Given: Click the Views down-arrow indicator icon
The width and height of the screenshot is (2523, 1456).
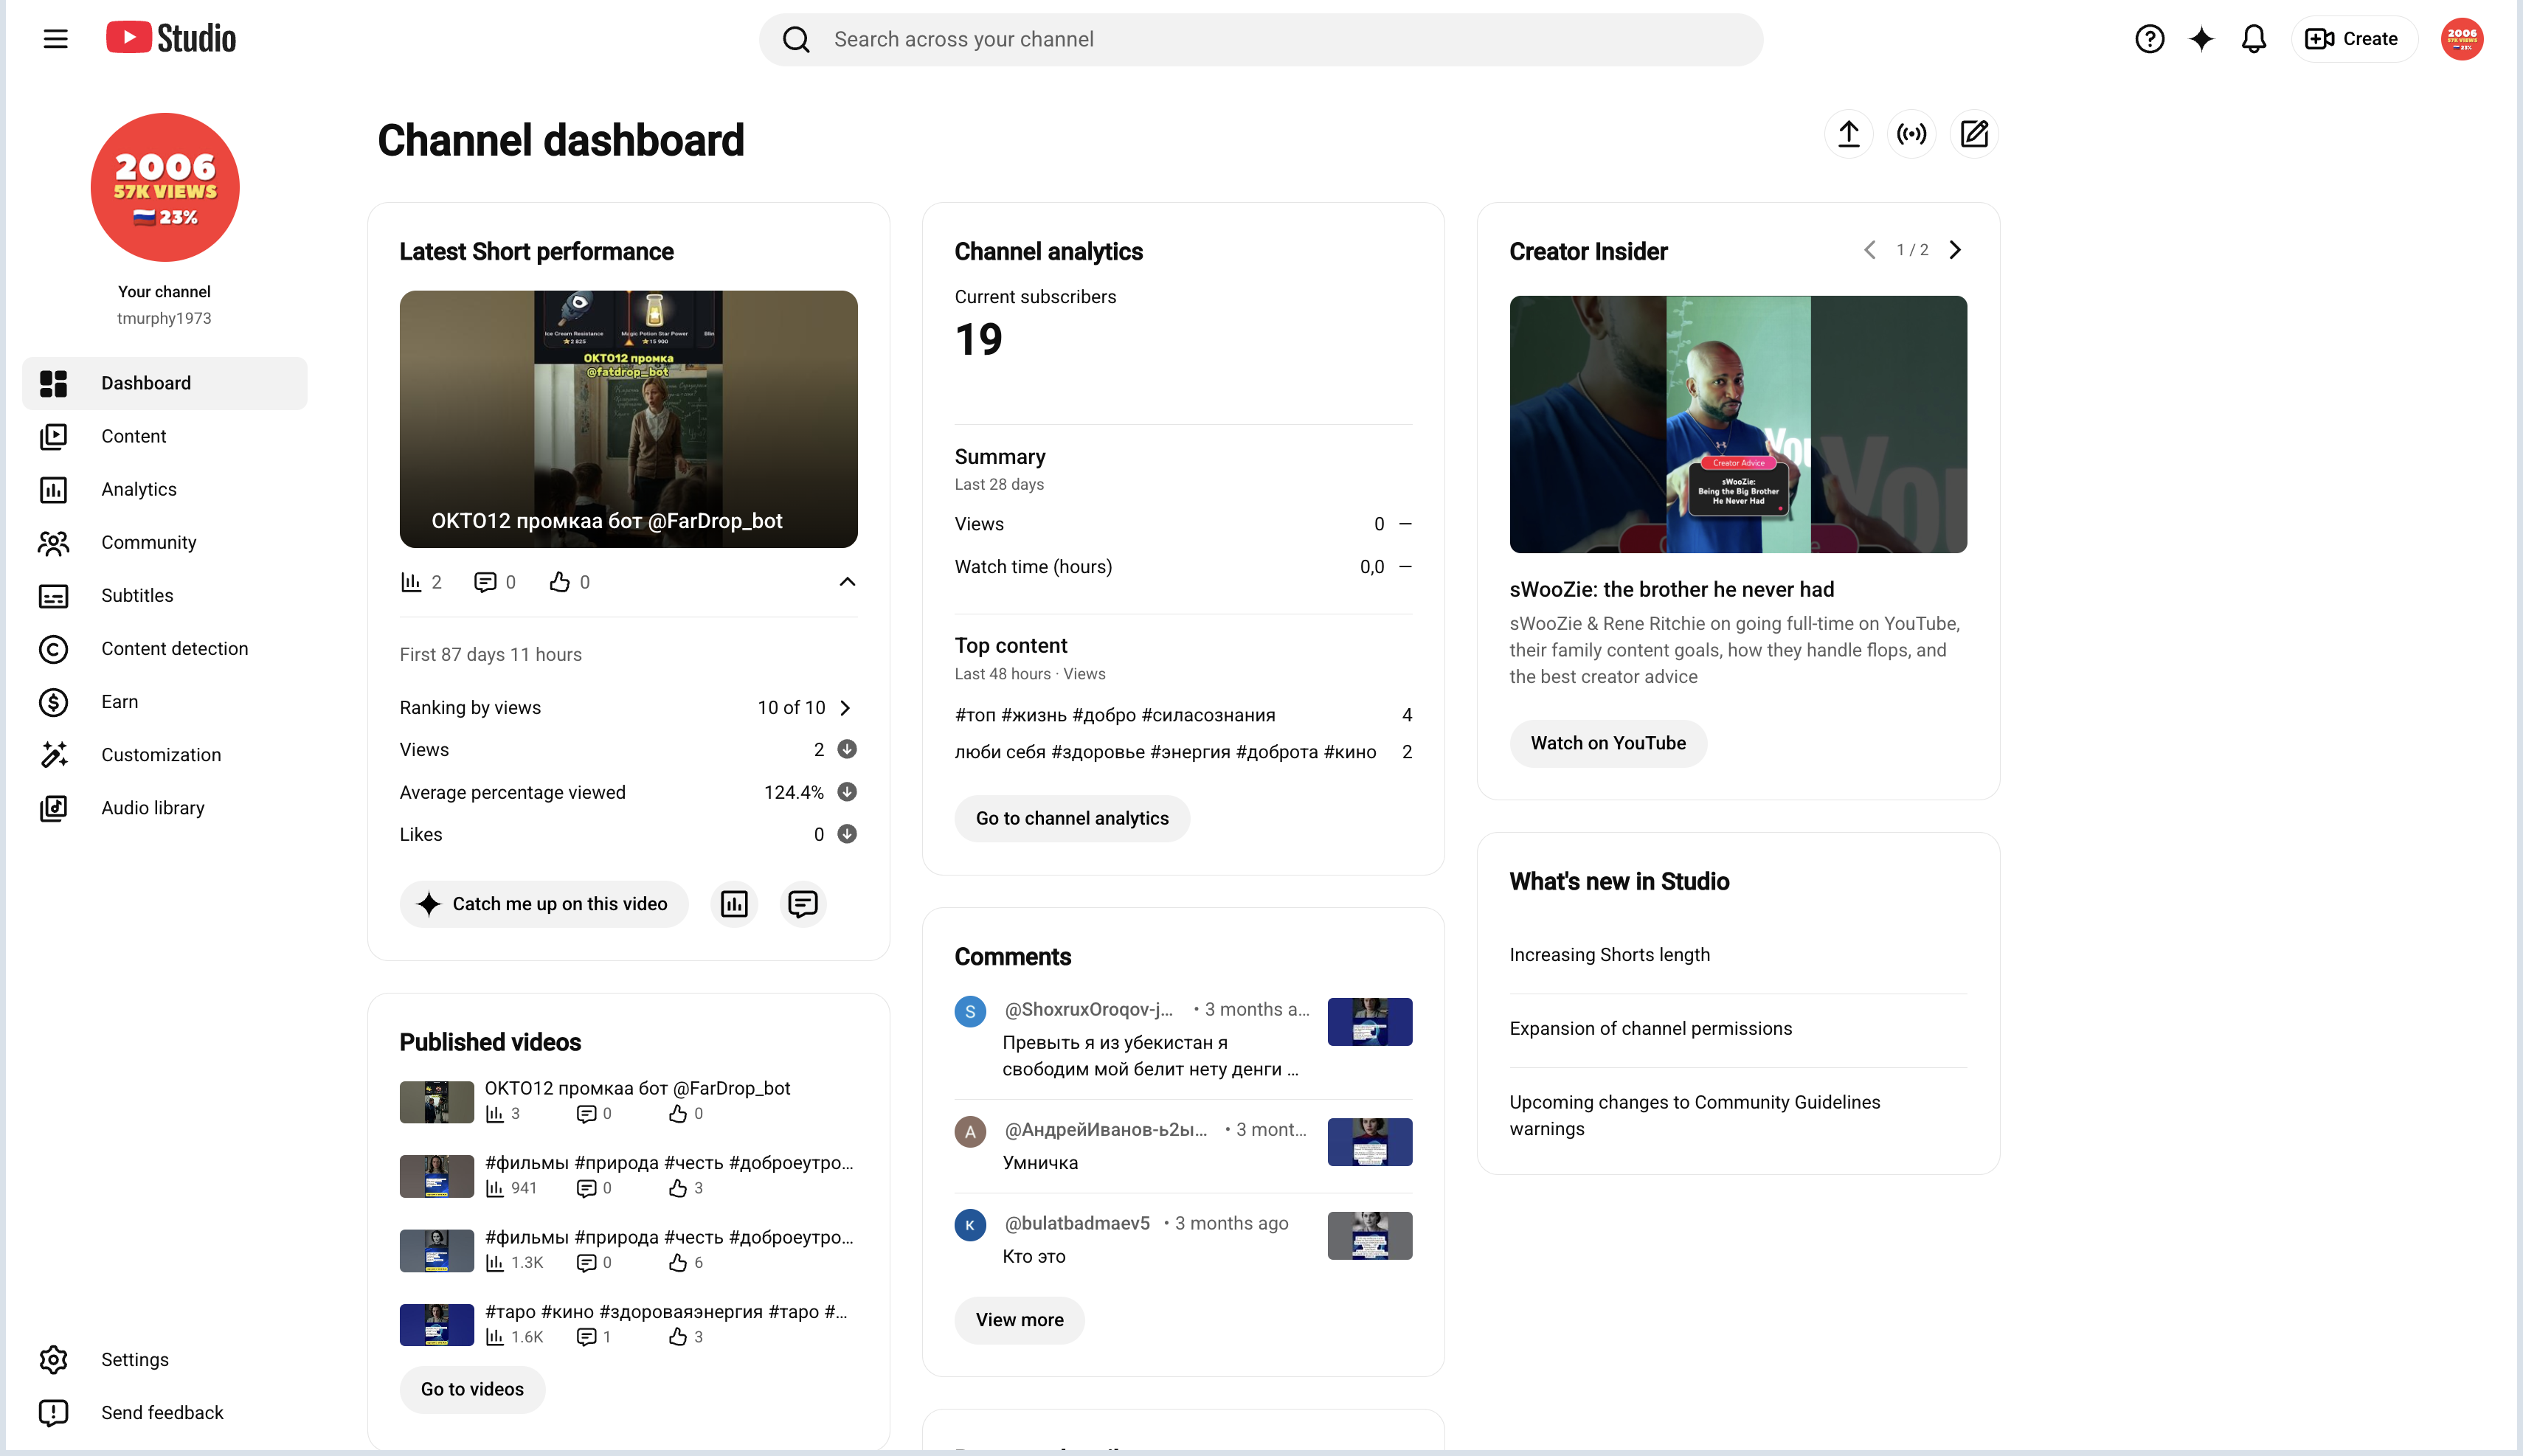Looking at the screenshot, I should (x=847, y=749).
